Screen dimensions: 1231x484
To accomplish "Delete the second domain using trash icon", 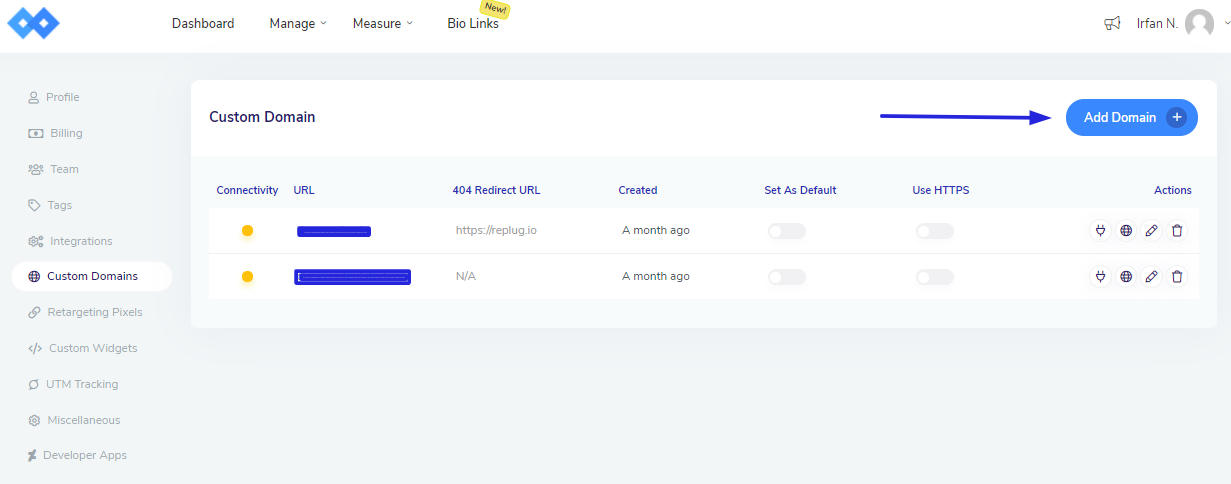I will (x=1177, y=277).
